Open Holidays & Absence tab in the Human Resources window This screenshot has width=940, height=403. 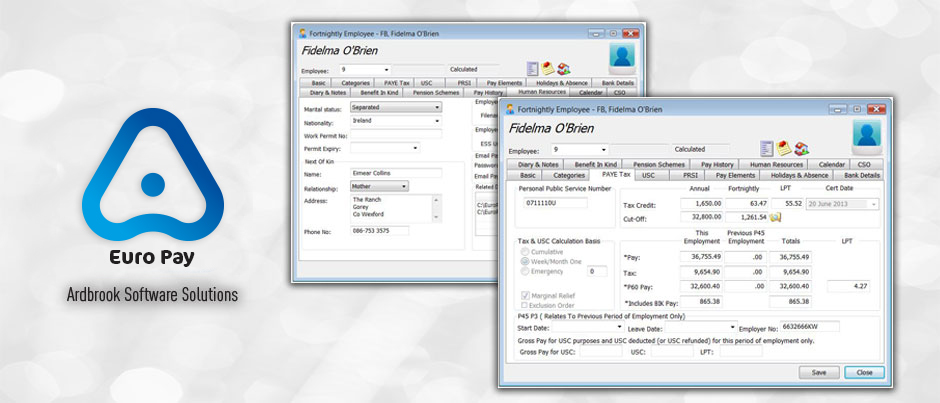tap(560, 83)
